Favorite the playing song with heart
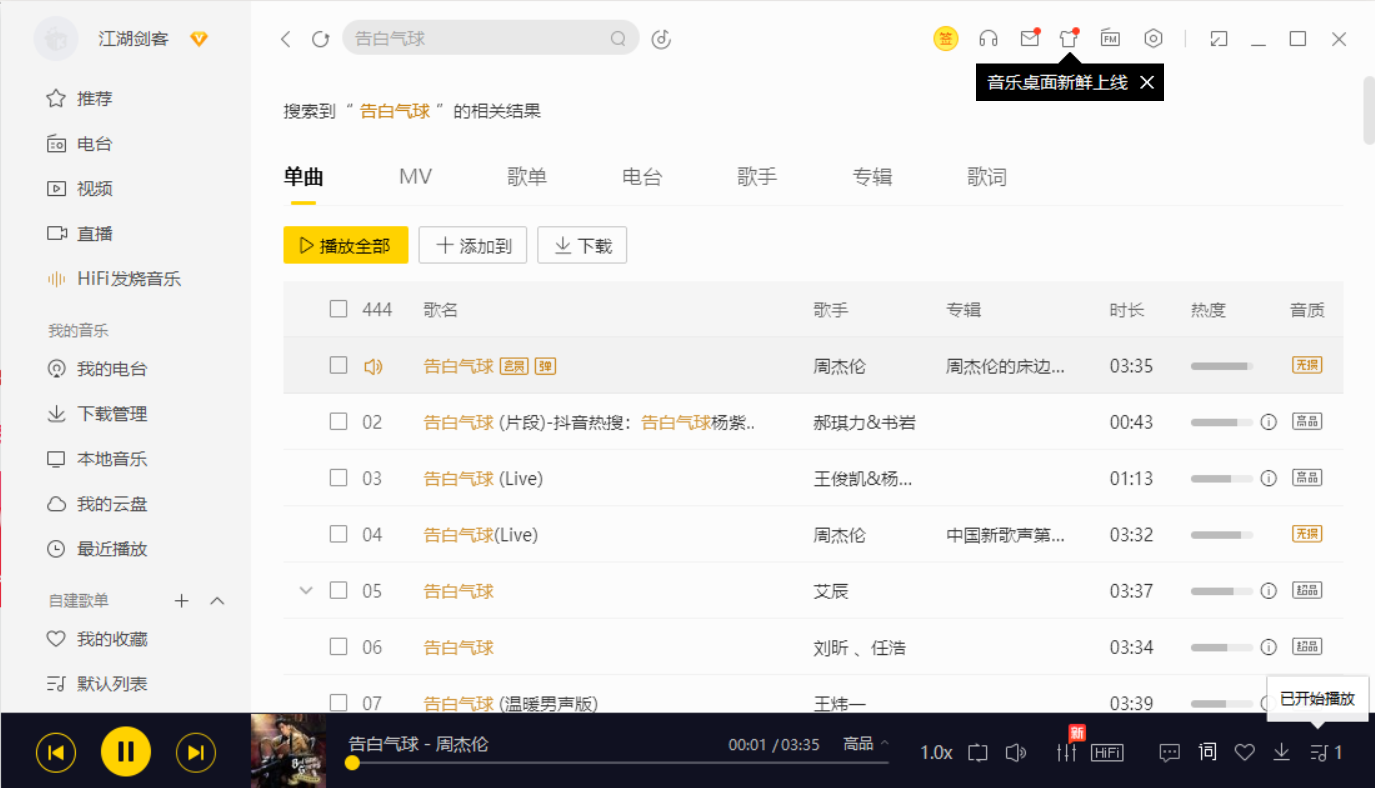 click(x=1244, y=753)
